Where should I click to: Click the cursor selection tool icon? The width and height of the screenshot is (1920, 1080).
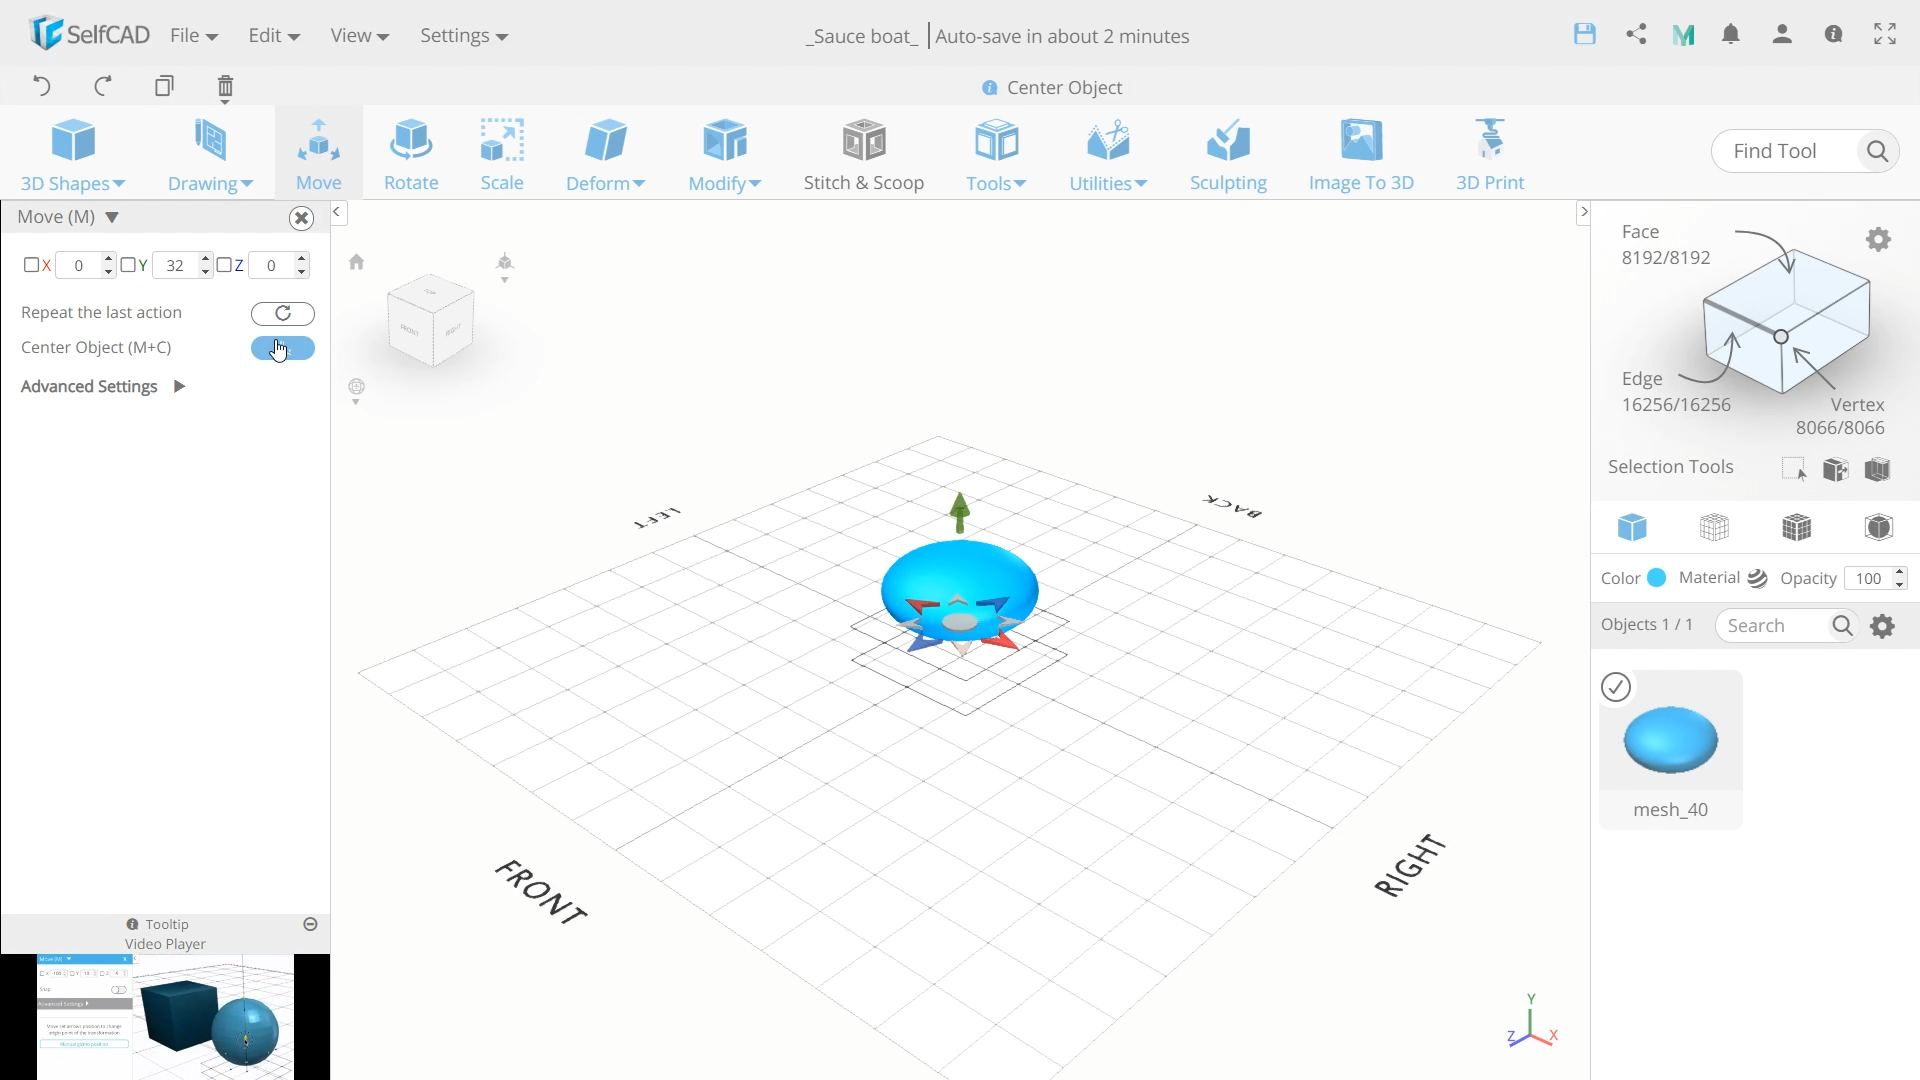[1794, 469]
